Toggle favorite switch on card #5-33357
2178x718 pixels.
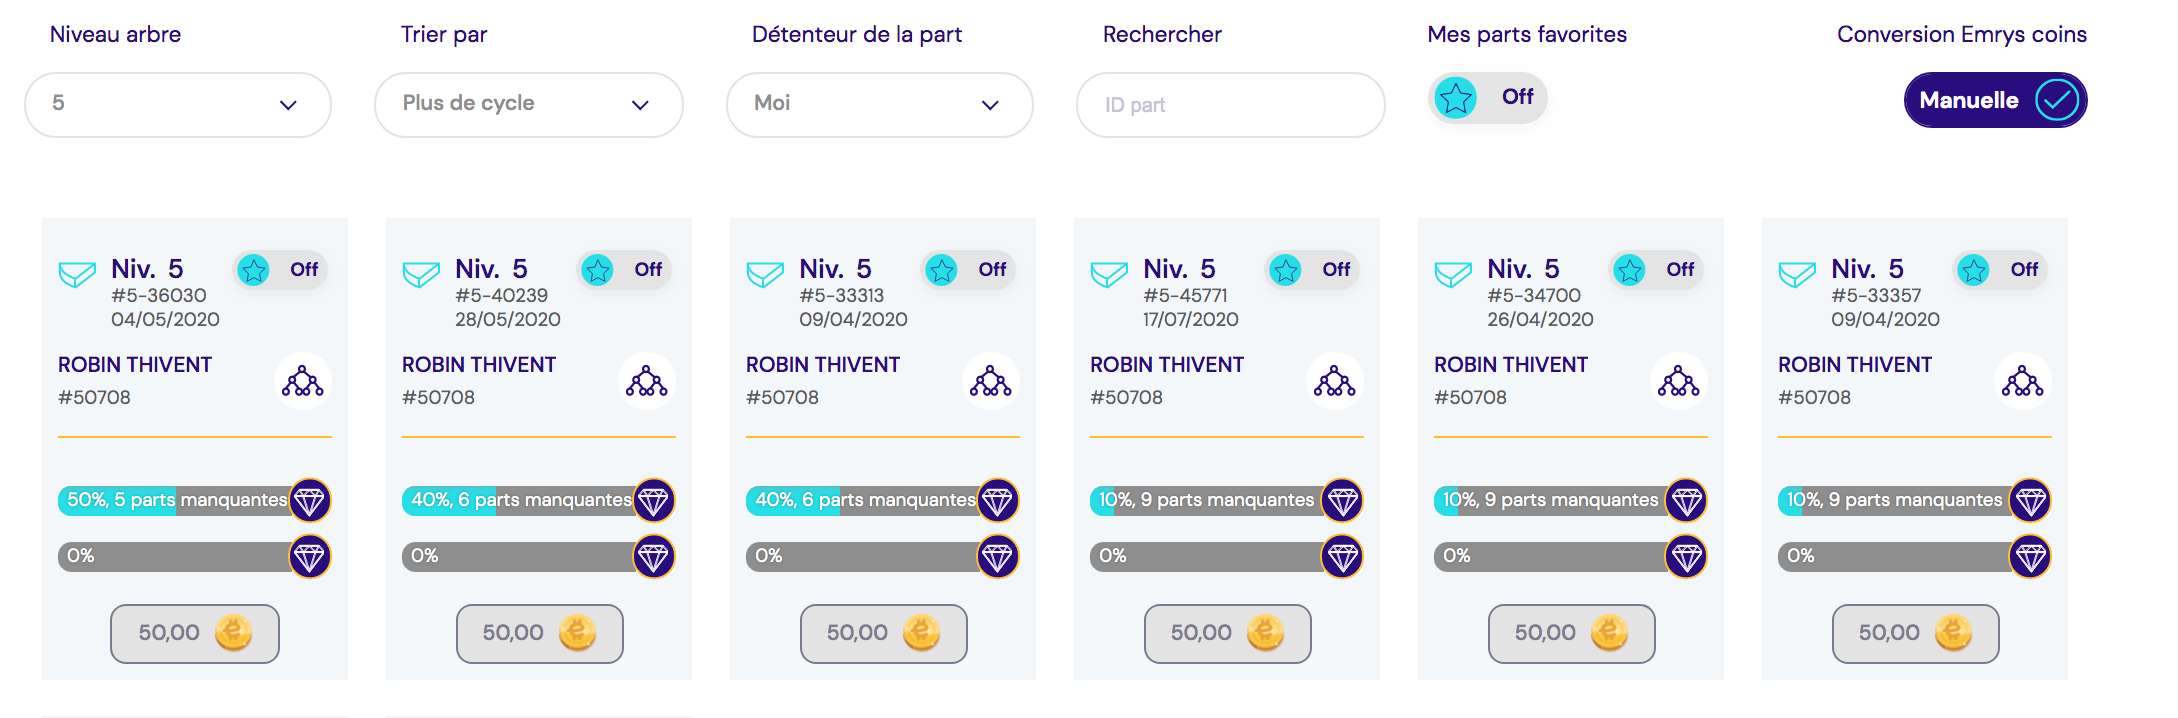(x=2000, y=270)
